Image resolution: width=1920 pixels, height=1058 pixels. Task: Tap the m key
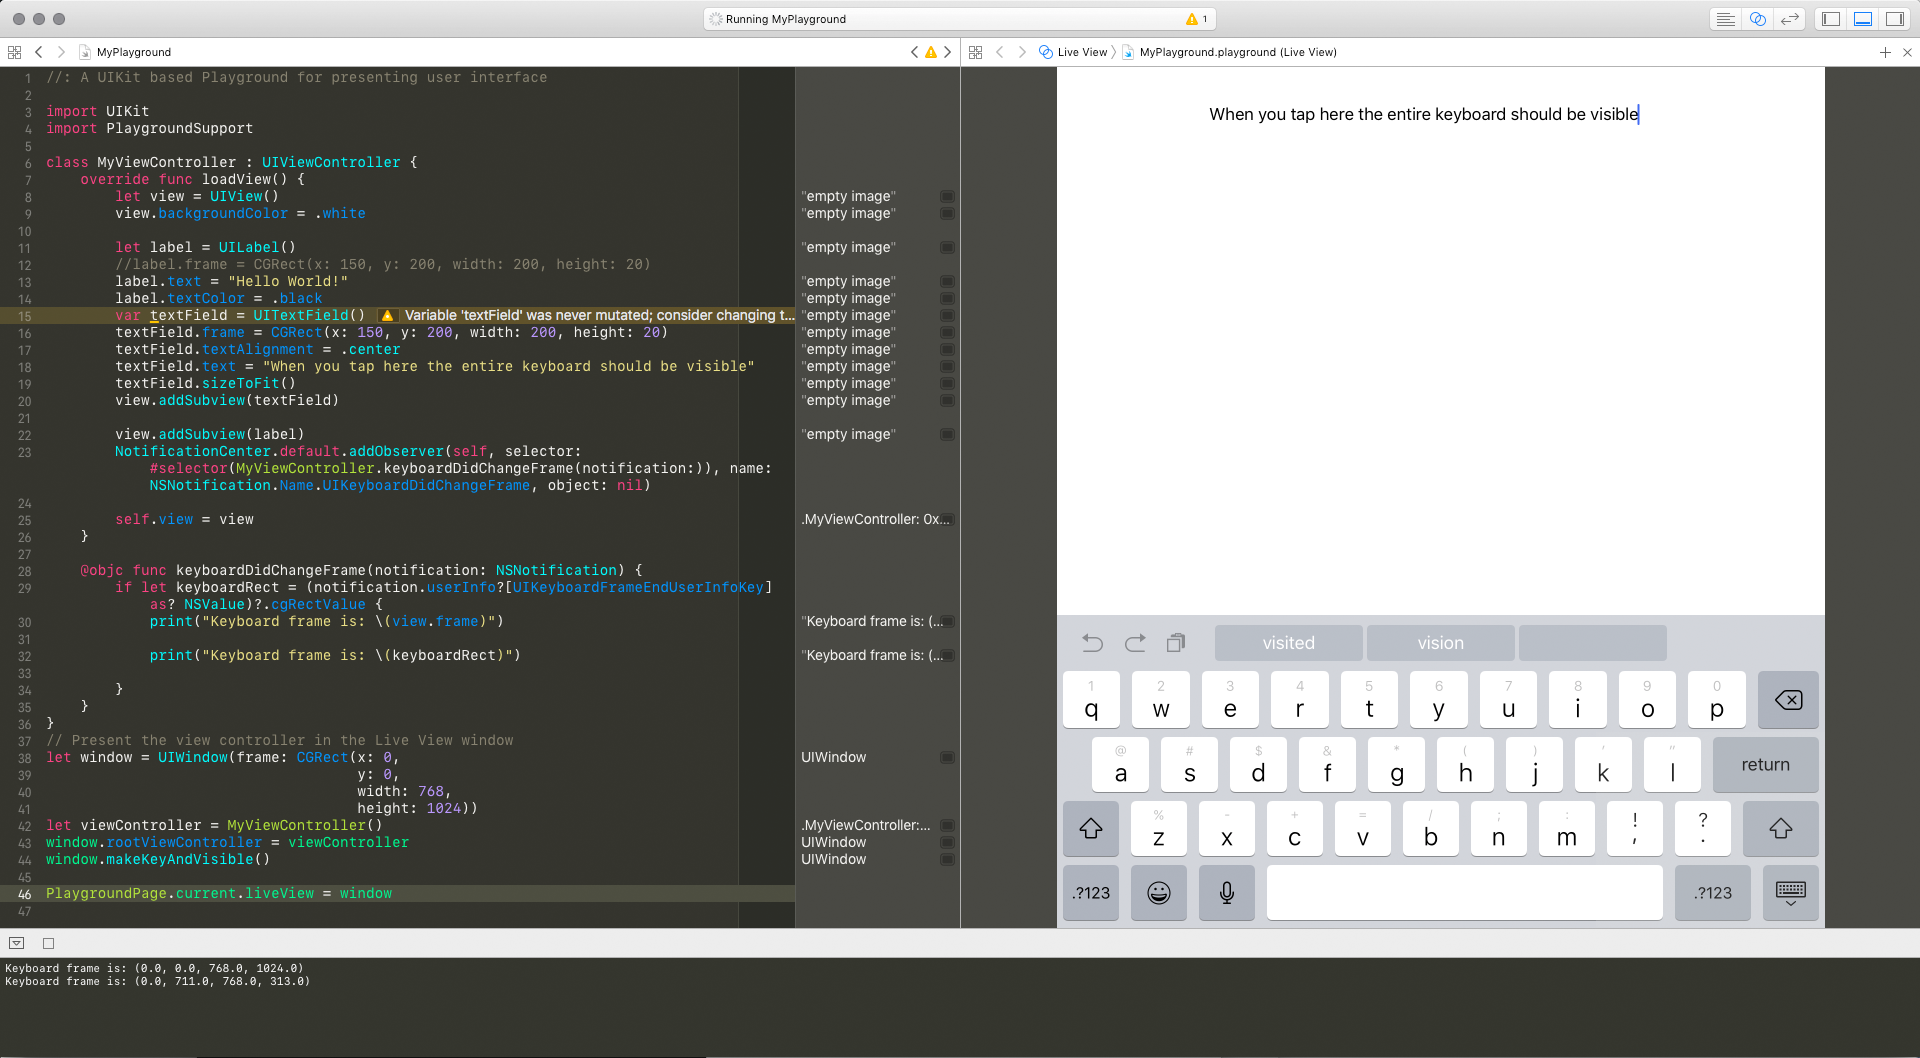[x=1567, y=829]
